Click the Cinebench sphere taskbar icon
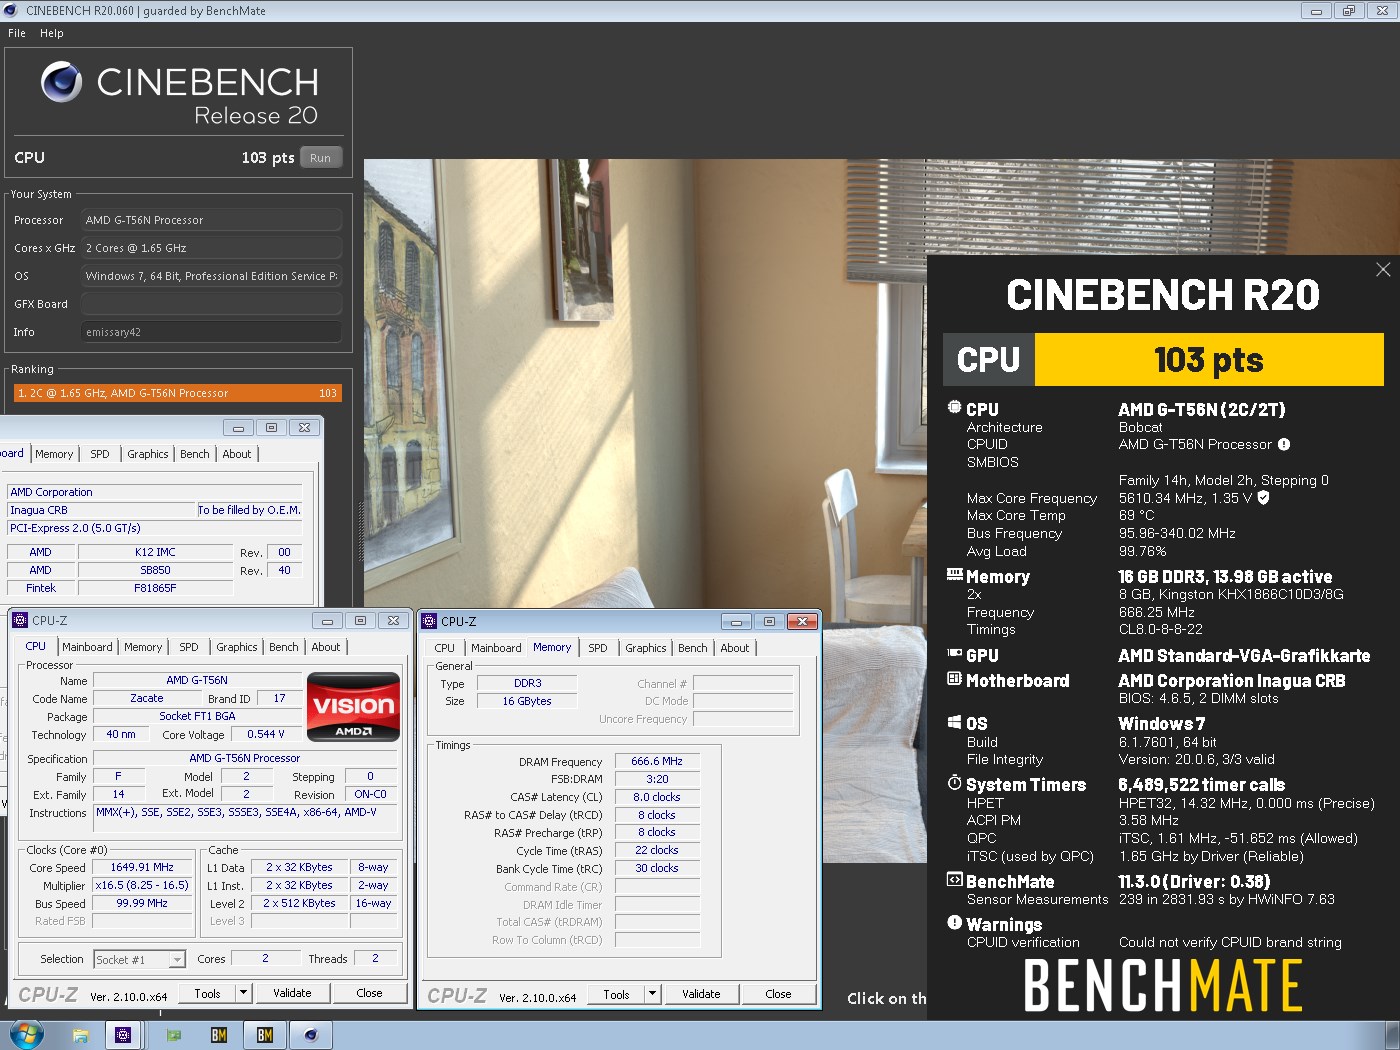The height and width of the screenshot is (1050, 1400). point(311,1035)
